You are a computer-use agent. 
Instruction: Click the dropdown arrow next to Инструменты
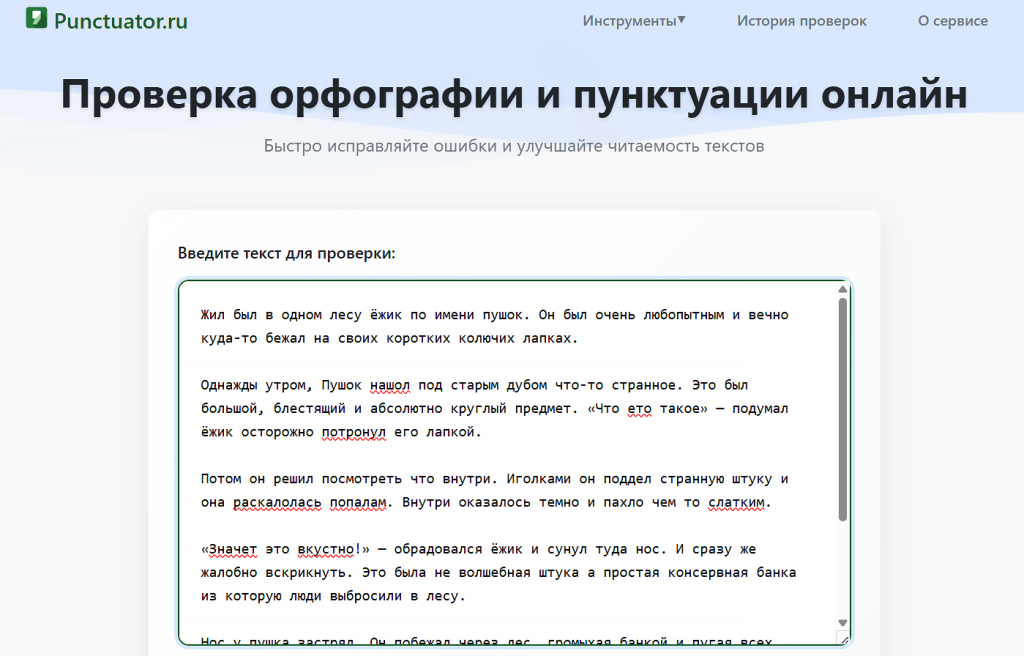pos(680,18)
